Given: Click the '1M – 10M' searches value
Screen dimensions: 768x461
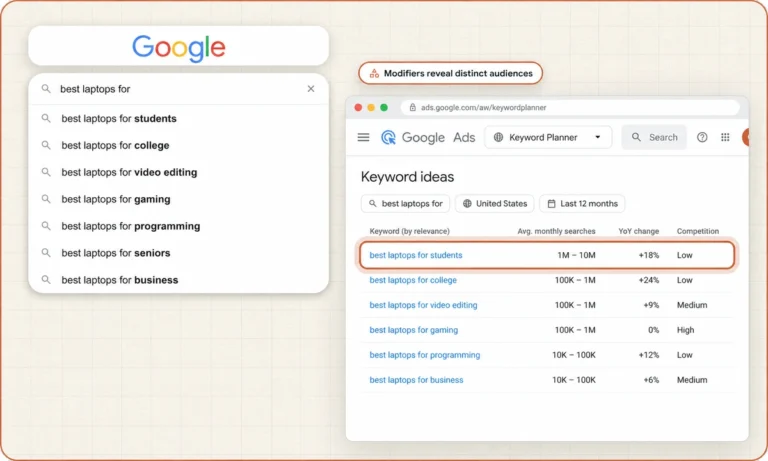Looking at the screenshot, I should pyautogui.click(x=576, y=255).
